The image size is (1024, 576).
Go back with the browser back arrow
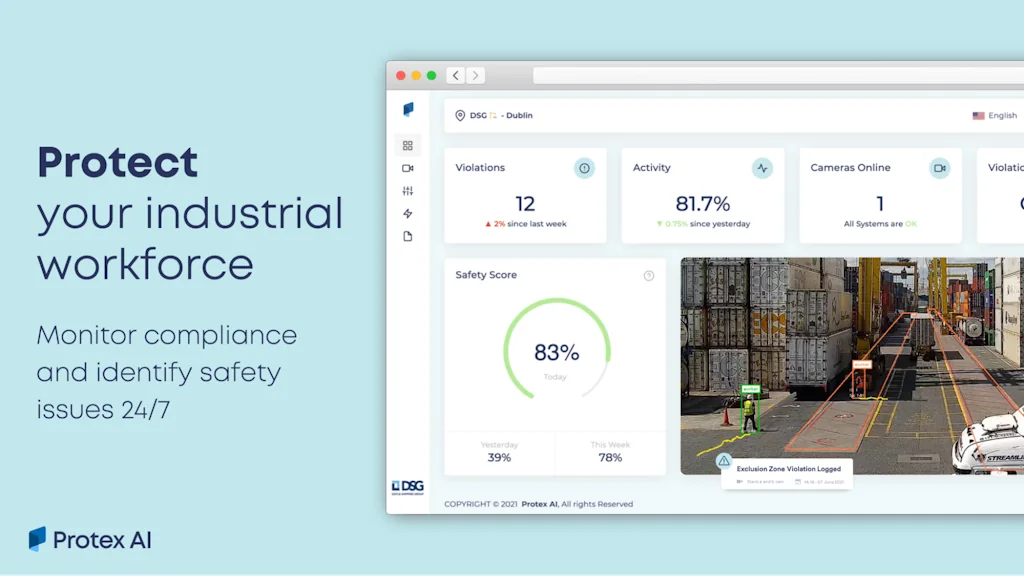(456, 75)
